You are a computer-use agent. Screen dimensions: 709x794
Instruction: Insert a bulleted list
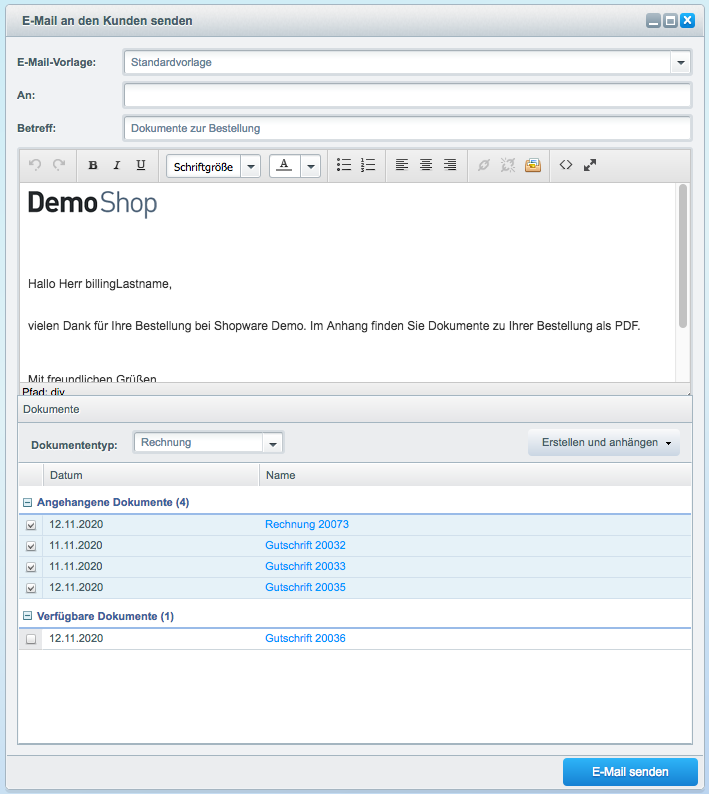[x=344, y=166]
